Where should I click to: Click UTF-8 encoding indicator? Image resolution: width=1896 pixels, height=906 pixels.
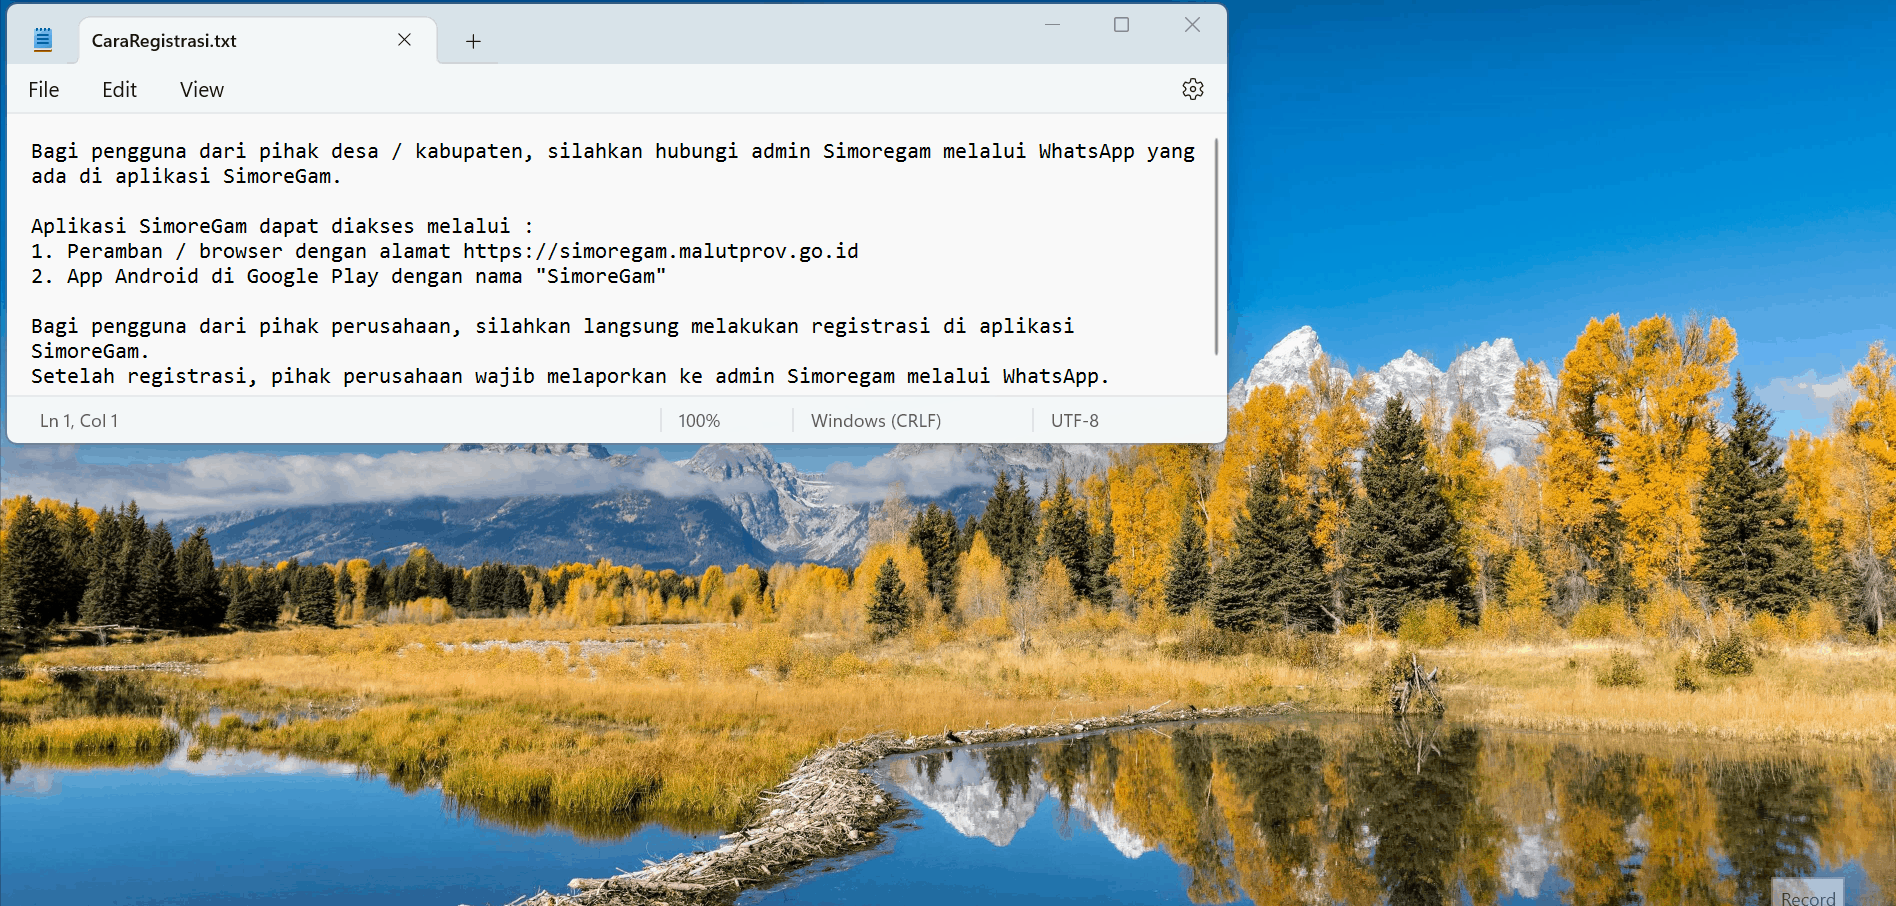pyautogui.click(x=1075, y=421)
